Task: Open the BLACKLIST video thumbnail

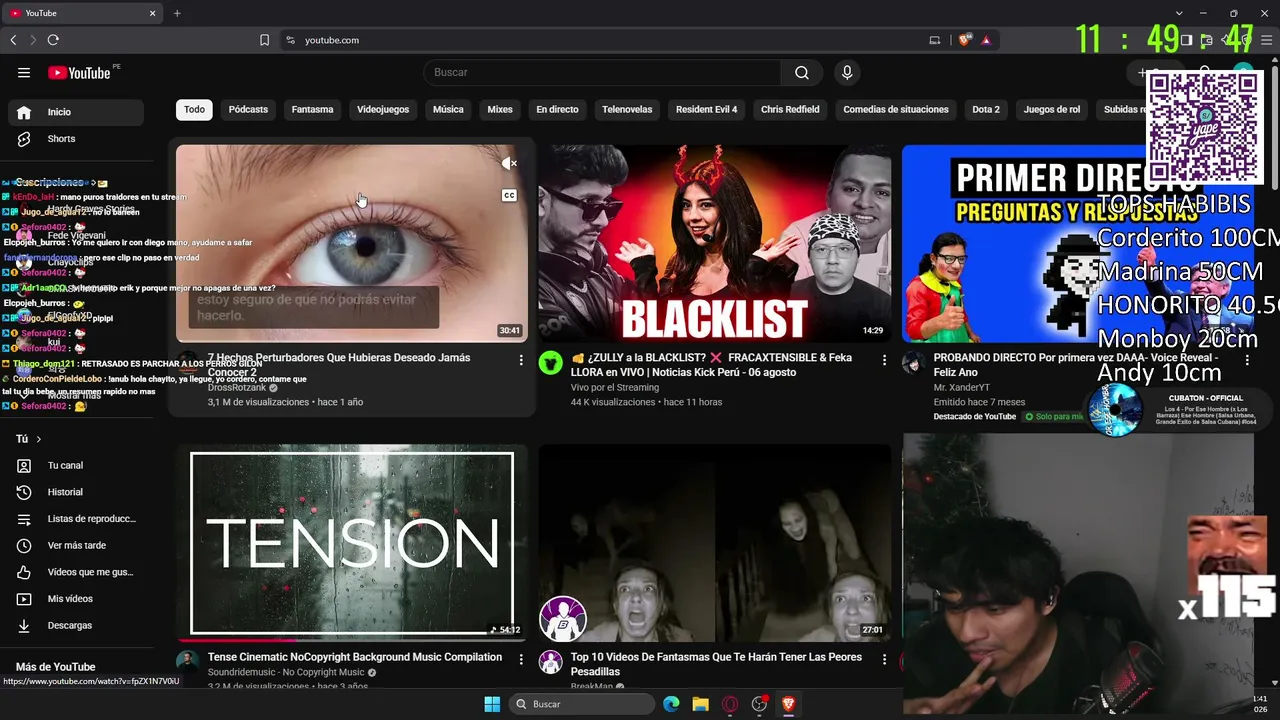Action: [714, 243]
